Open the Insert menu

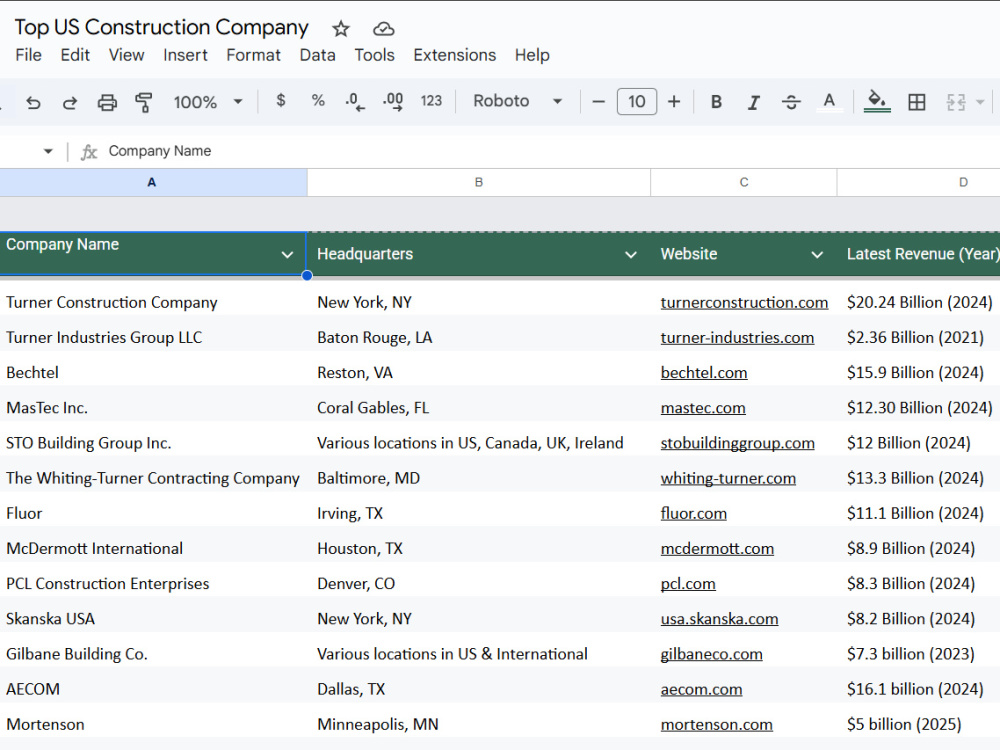pos(185,55)
